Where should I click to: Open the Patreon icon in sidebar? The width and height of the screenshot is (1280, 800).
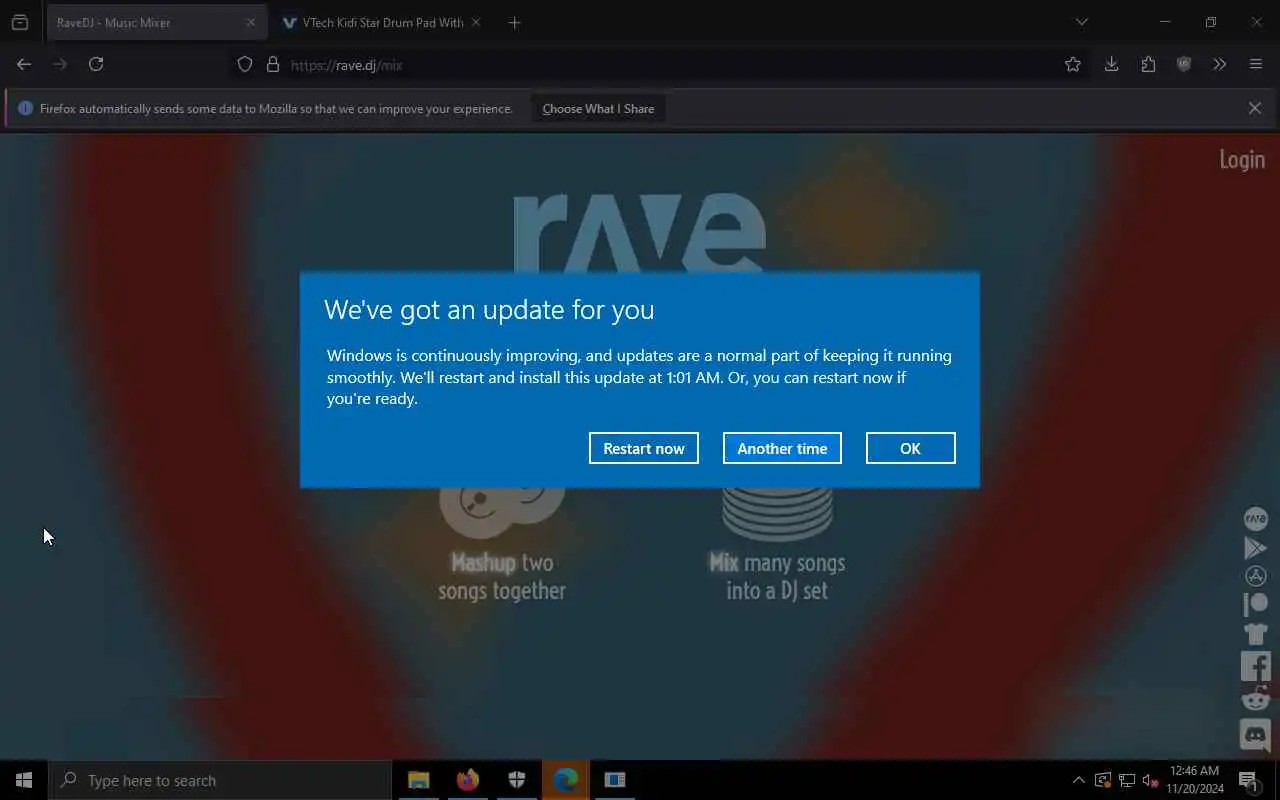pyautogui.click(x=1255, y=604)
